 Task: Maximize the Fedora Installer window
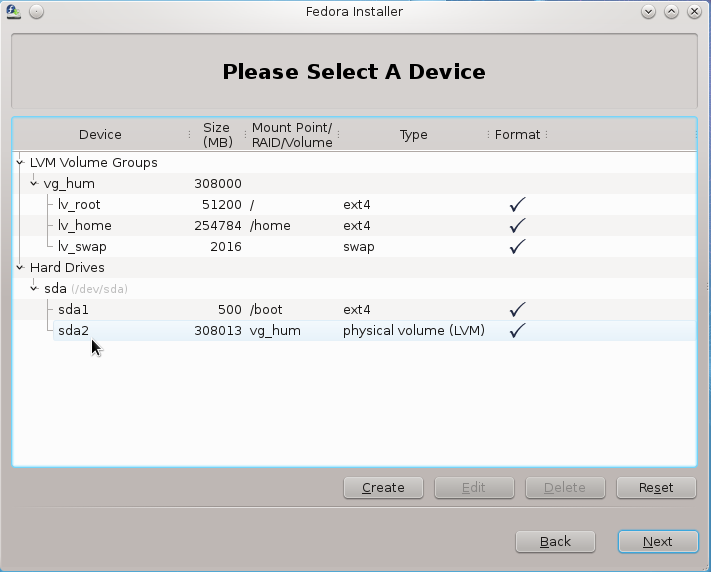[x=672, y=12]
